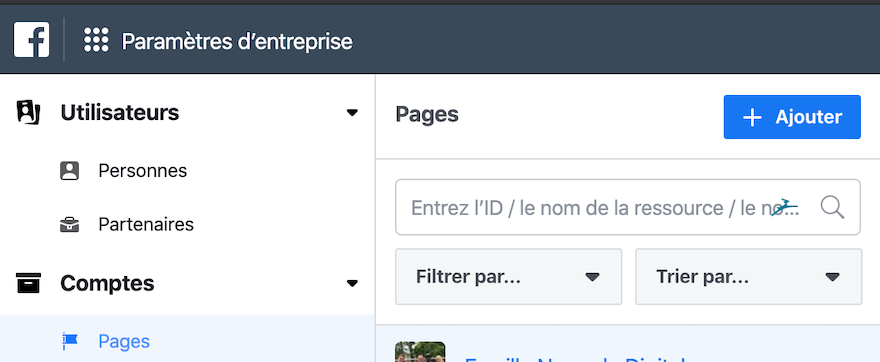Collapse the Comptes section arrow
The image size is (880, 362).
point(352,283)
